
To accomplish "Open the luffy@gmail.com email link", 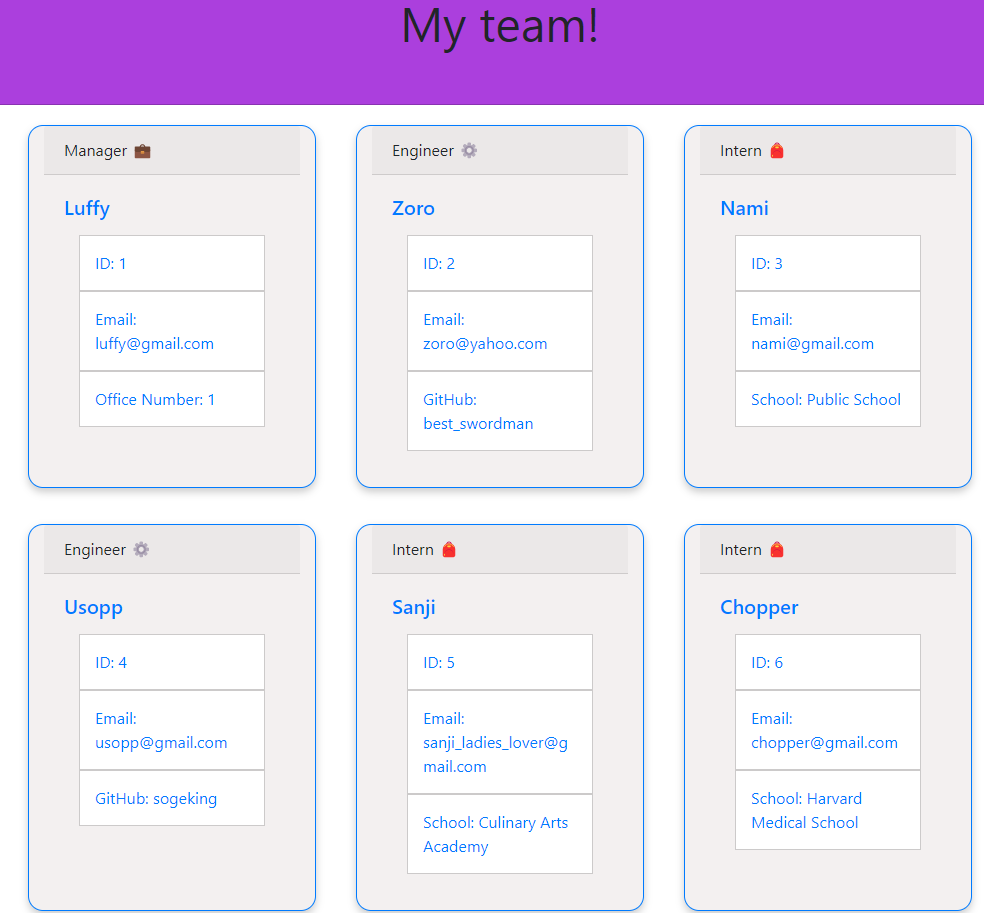I will pos(154,344).
